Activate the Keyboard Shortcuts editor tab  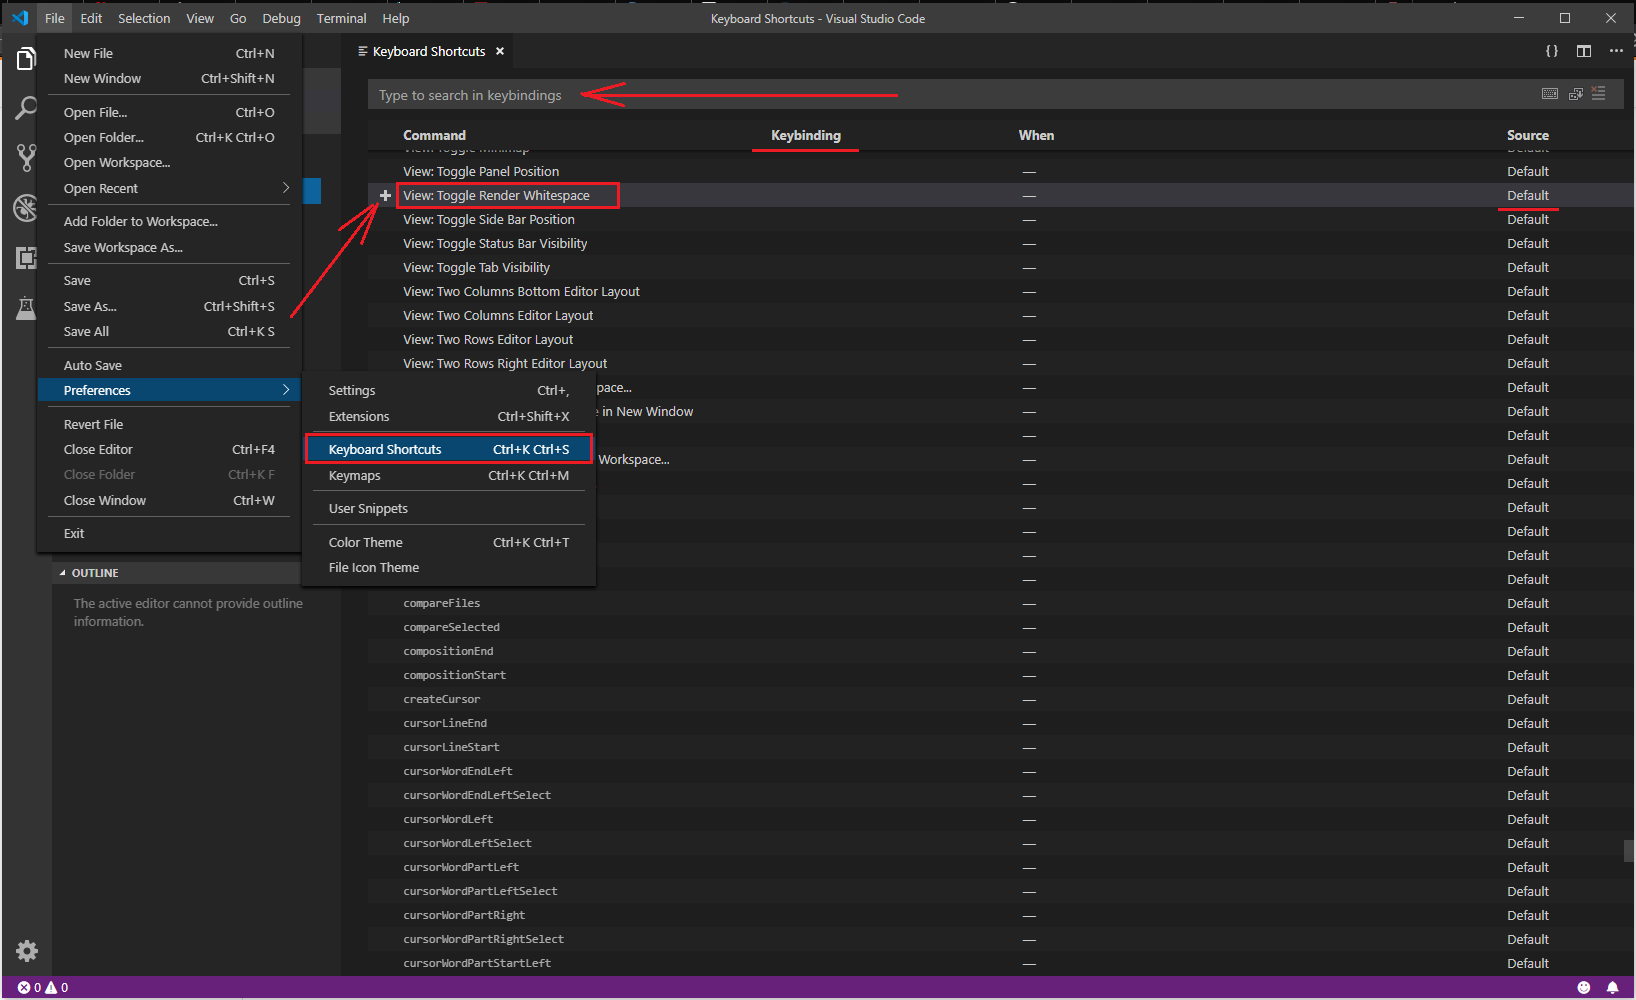pyautogui.click(x=429, y=51)
